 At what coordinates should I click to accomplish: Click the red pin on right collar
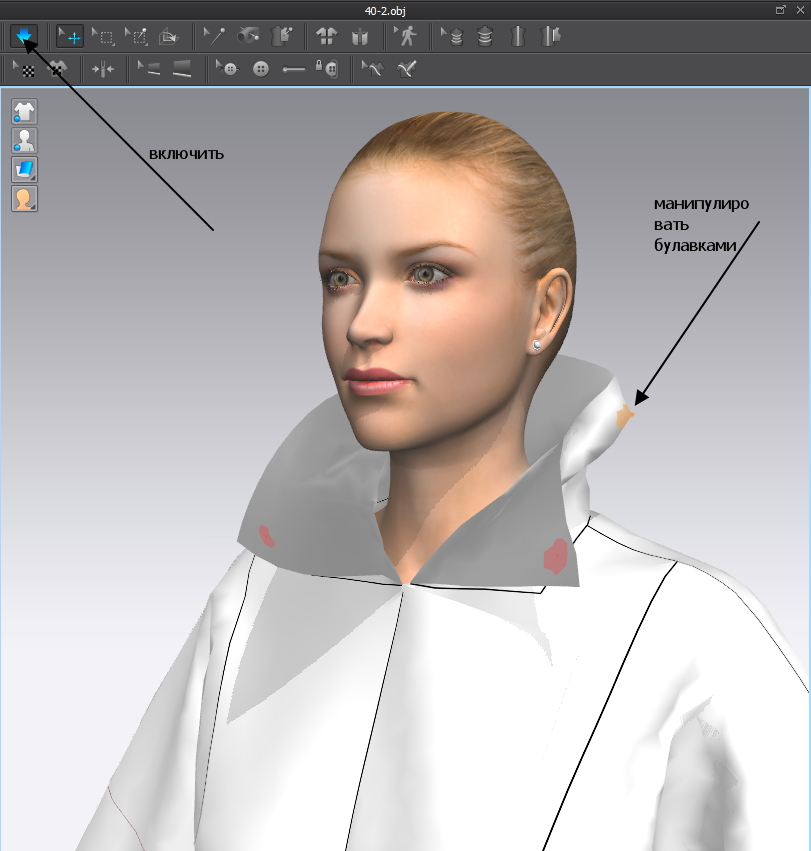554,556
